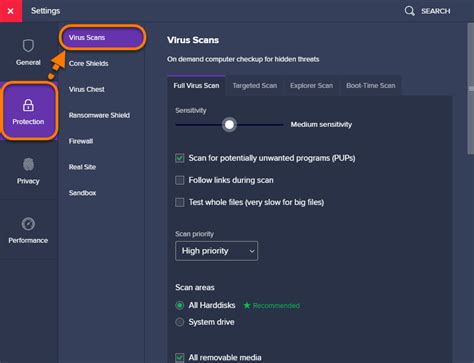Open Performance gauge icon

[x=28, y=224]
